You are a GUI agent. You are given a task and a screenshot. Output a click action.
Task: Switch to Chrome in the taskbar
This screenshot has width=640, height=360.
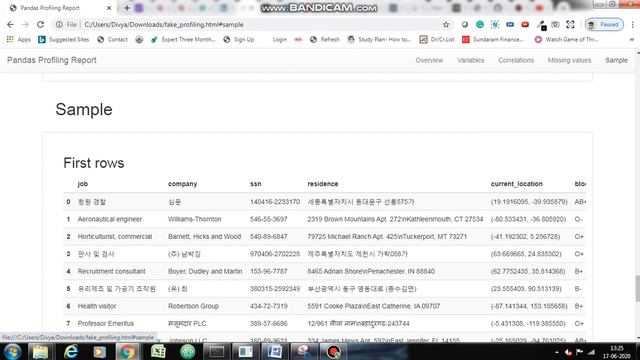(127, 351)
